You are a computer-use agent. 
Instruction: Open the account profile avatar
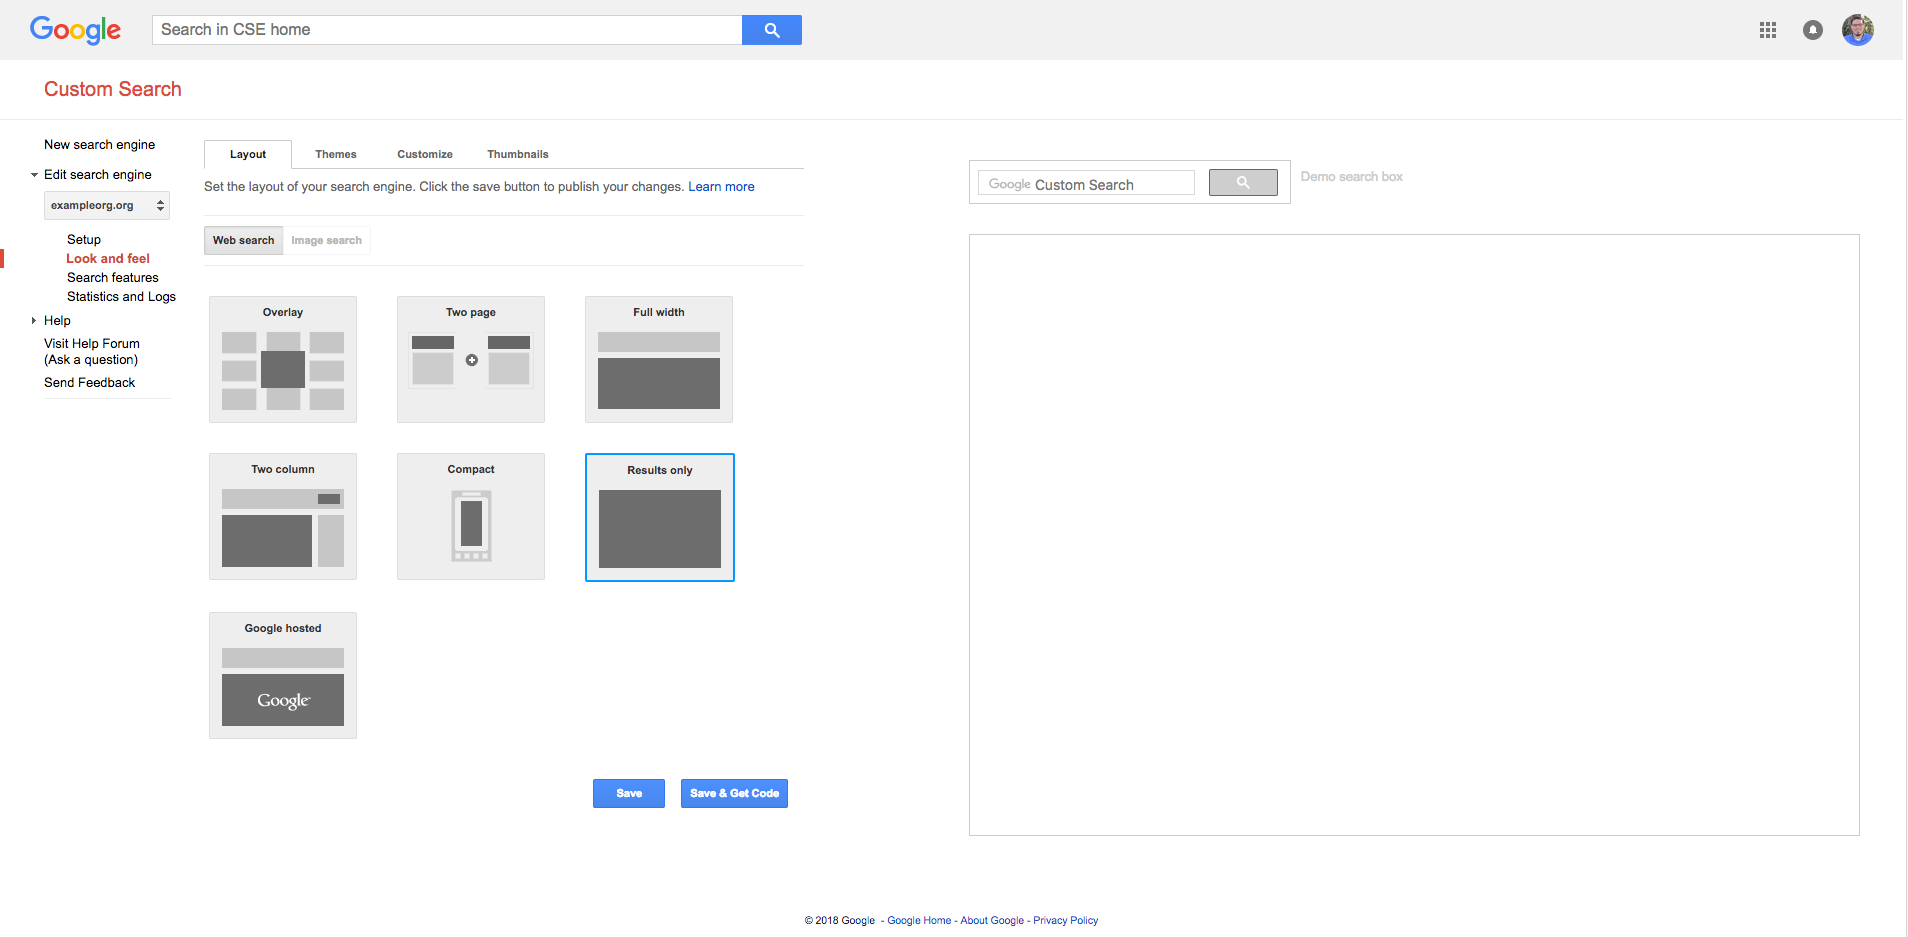pos(1857,30)
